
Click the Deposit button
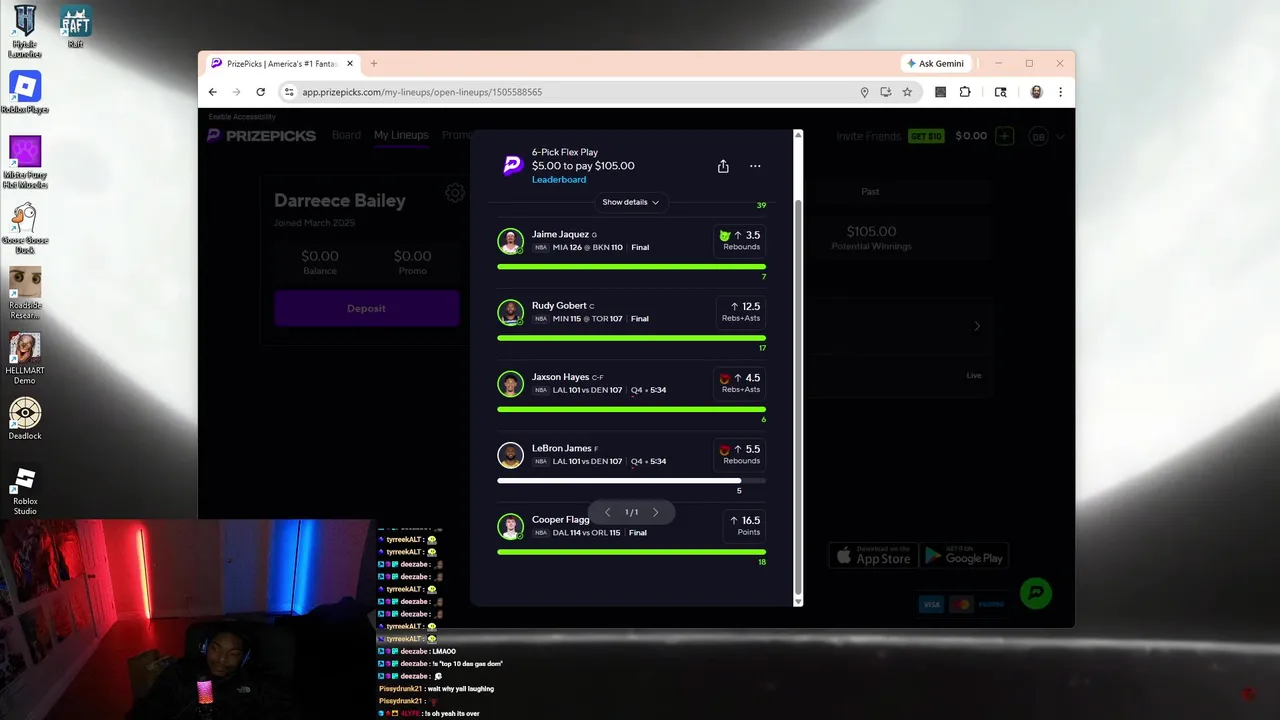click(x=366, y=308)
